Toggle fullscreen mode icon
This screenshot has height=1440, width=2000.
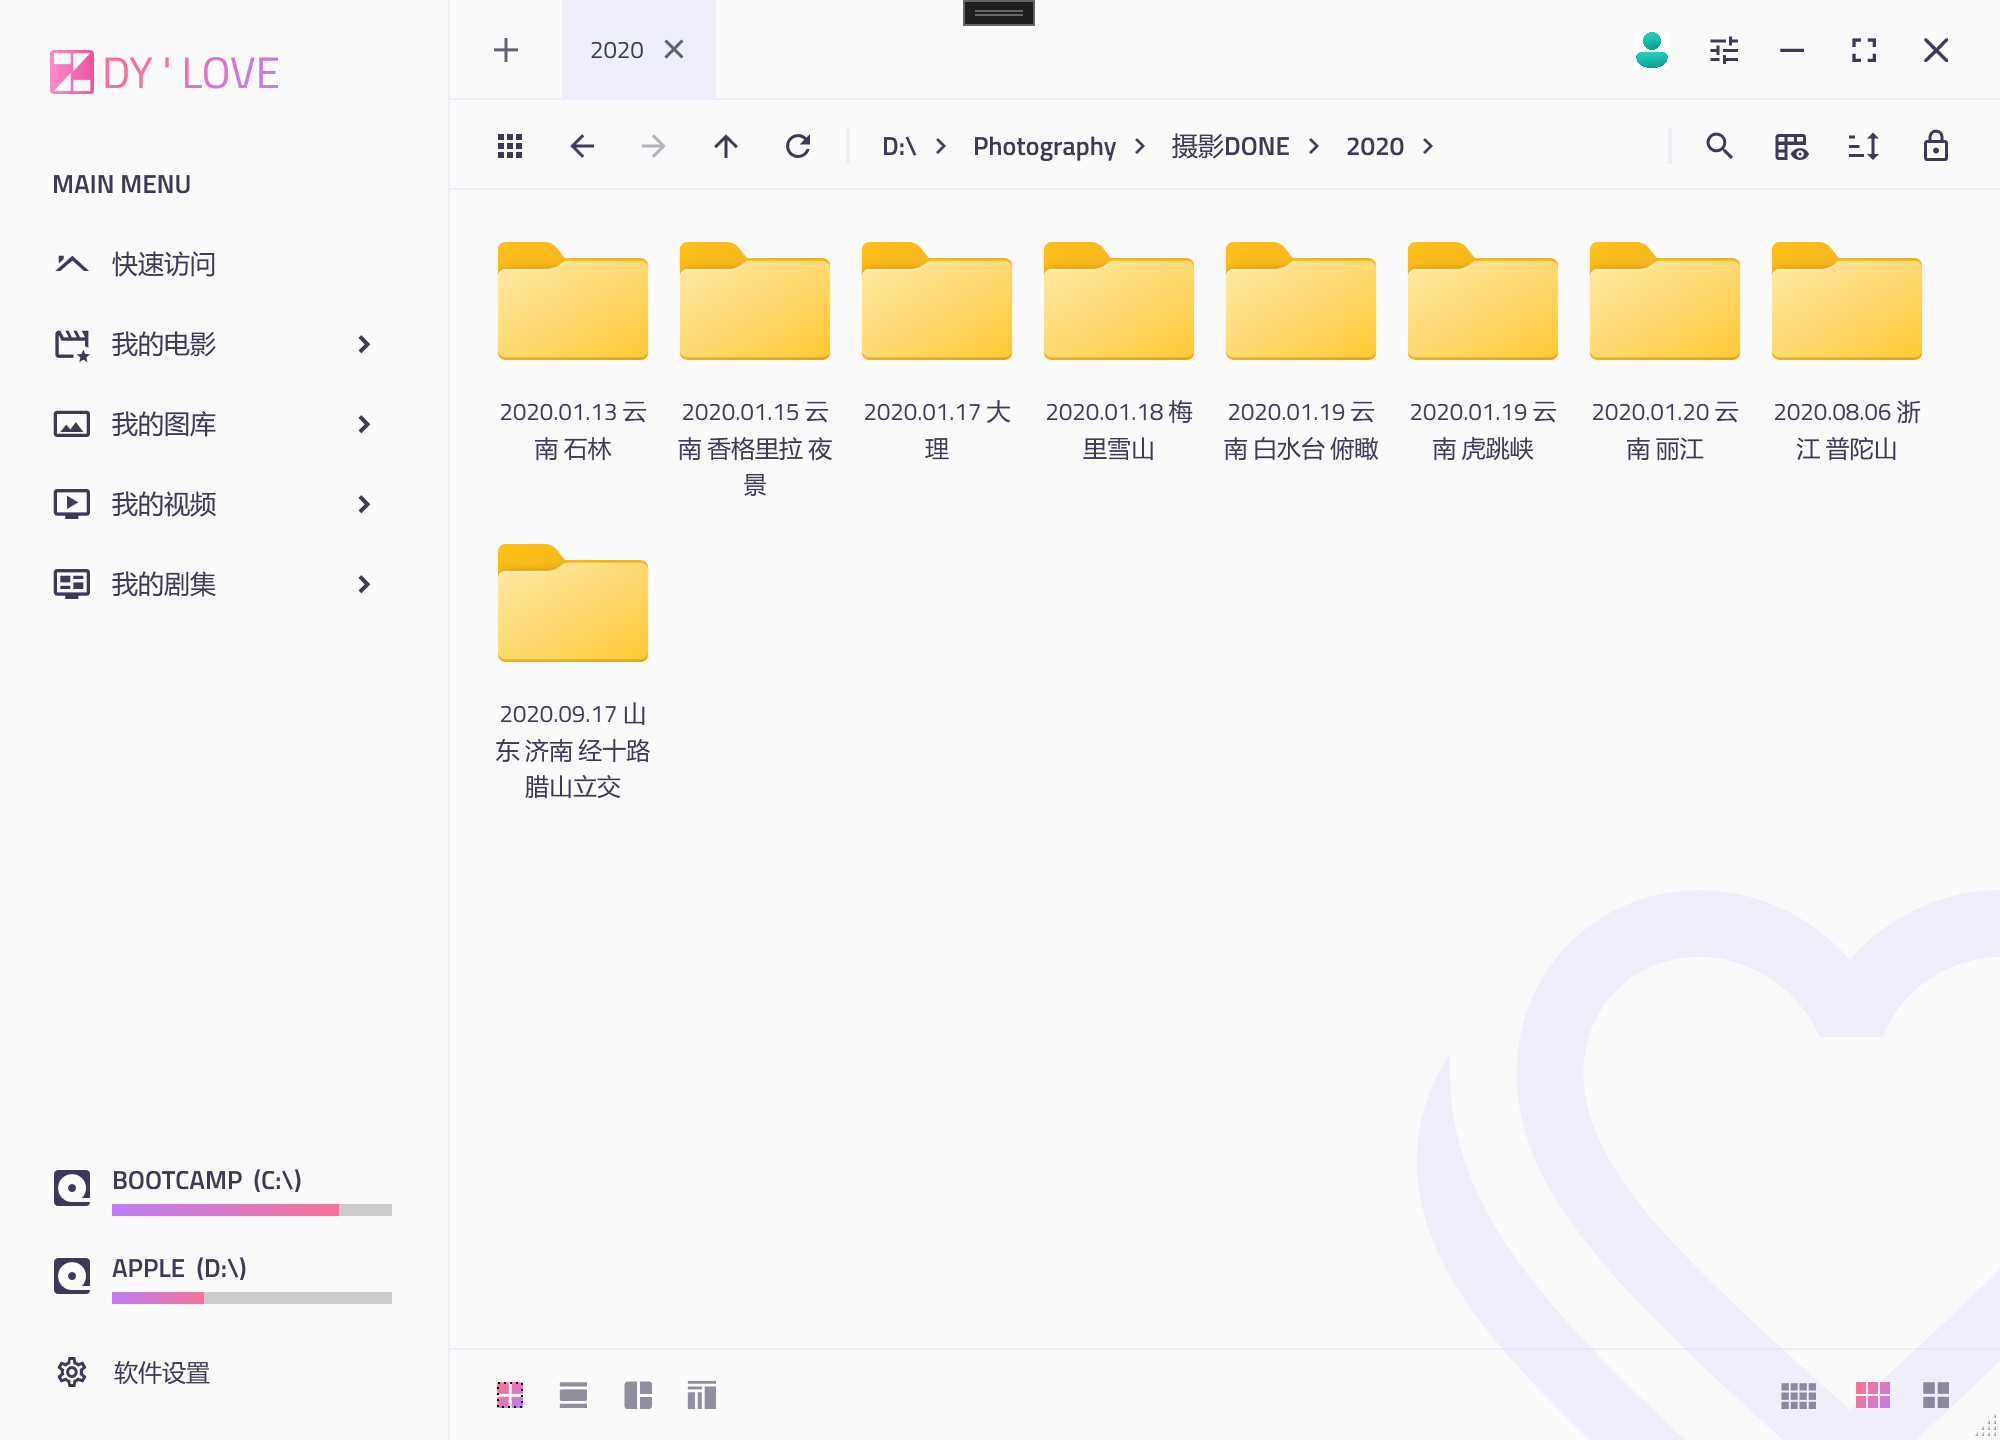[1864, 50]
